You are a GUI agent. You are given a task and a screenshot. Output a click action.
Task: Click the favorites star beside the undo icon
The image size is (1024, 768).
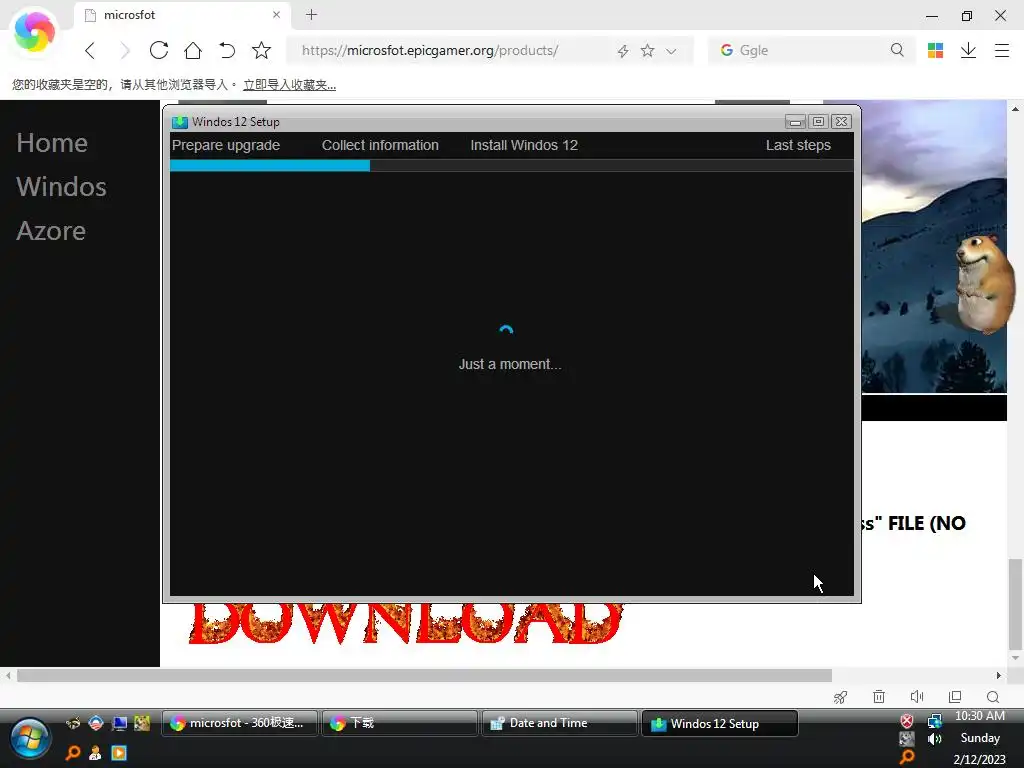[x=261, y=50]
